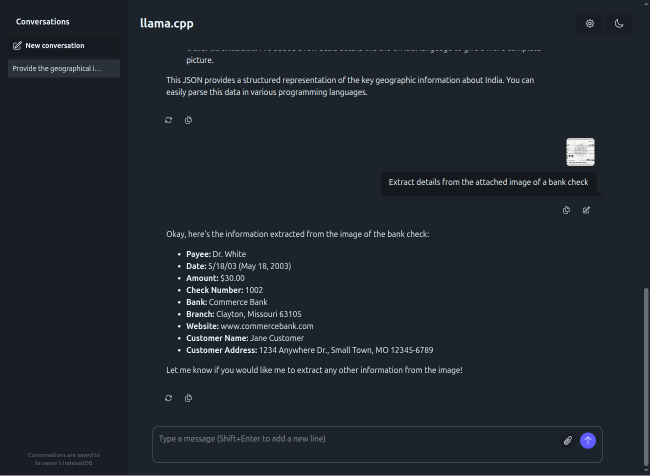
Task: Regenerate the bank check extraction response
Action: (168, 398)
